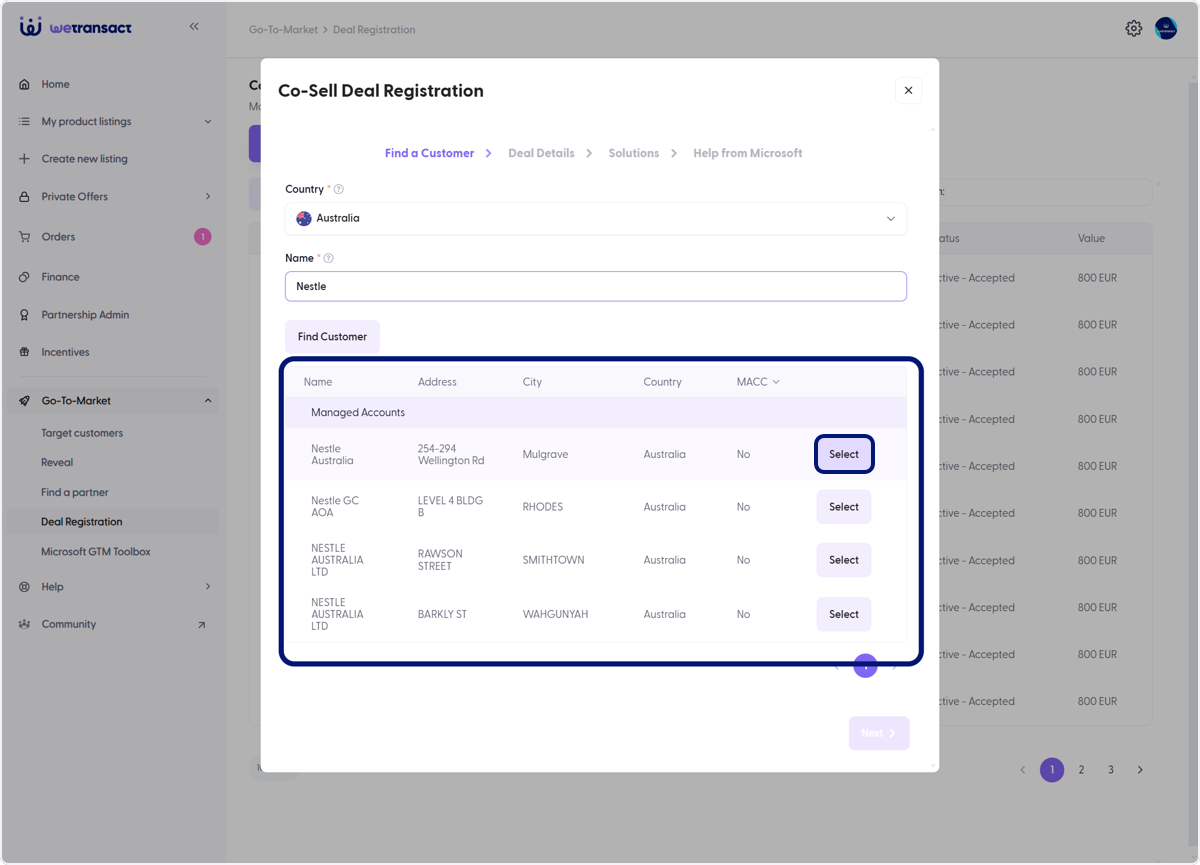
Task: Click the Name column header
Action: click(318, 382)
